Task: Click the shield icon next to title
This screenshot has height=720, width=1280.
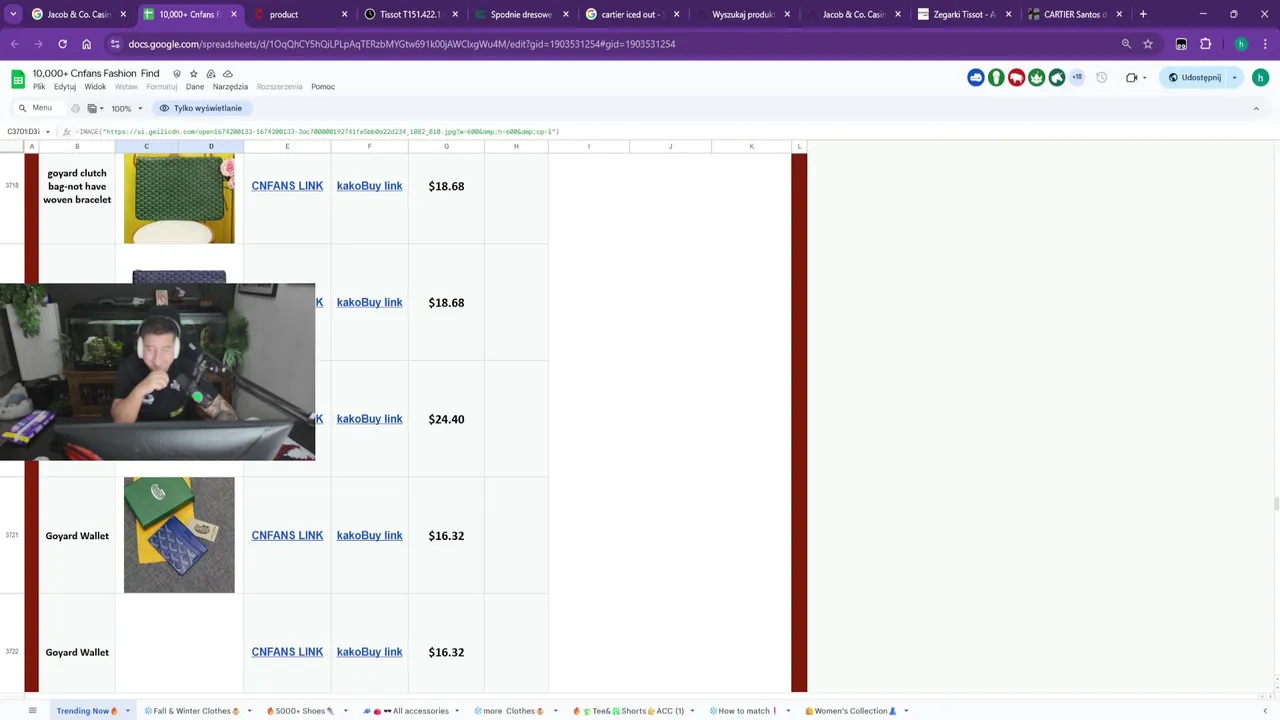Action: [177, 74]
